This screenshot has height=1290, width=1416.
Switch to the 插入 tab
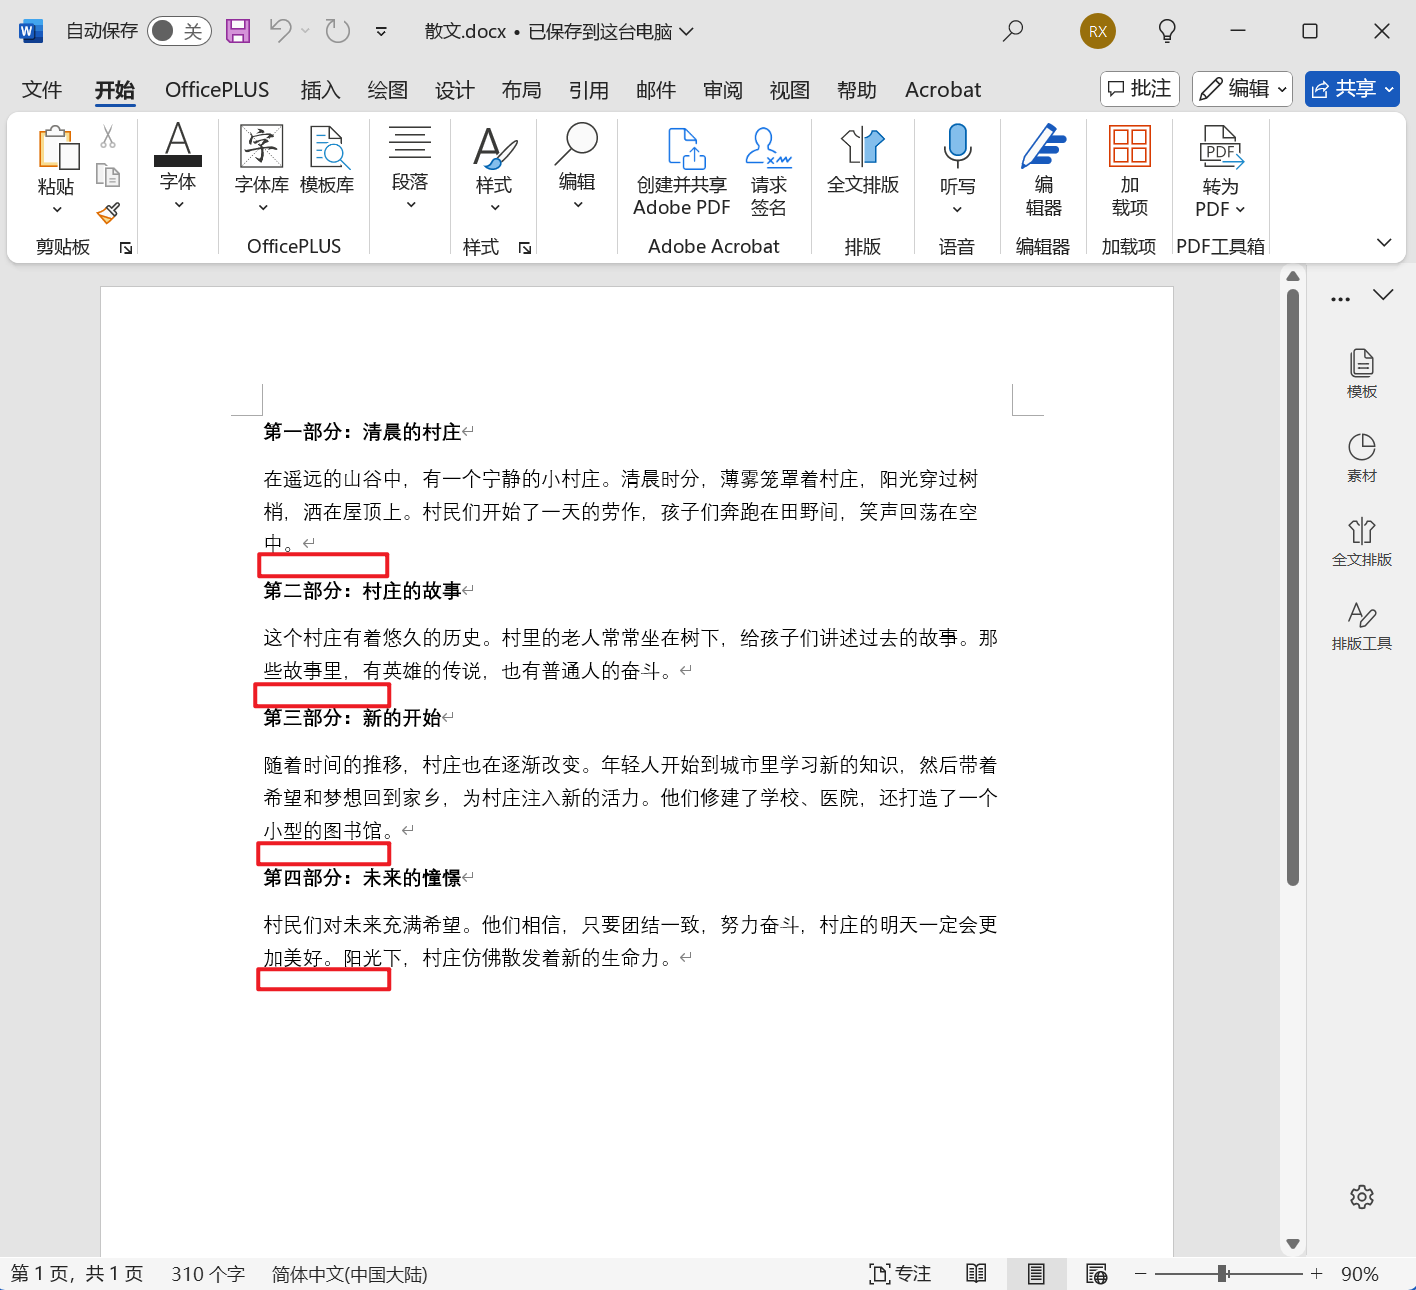[320, 90]
